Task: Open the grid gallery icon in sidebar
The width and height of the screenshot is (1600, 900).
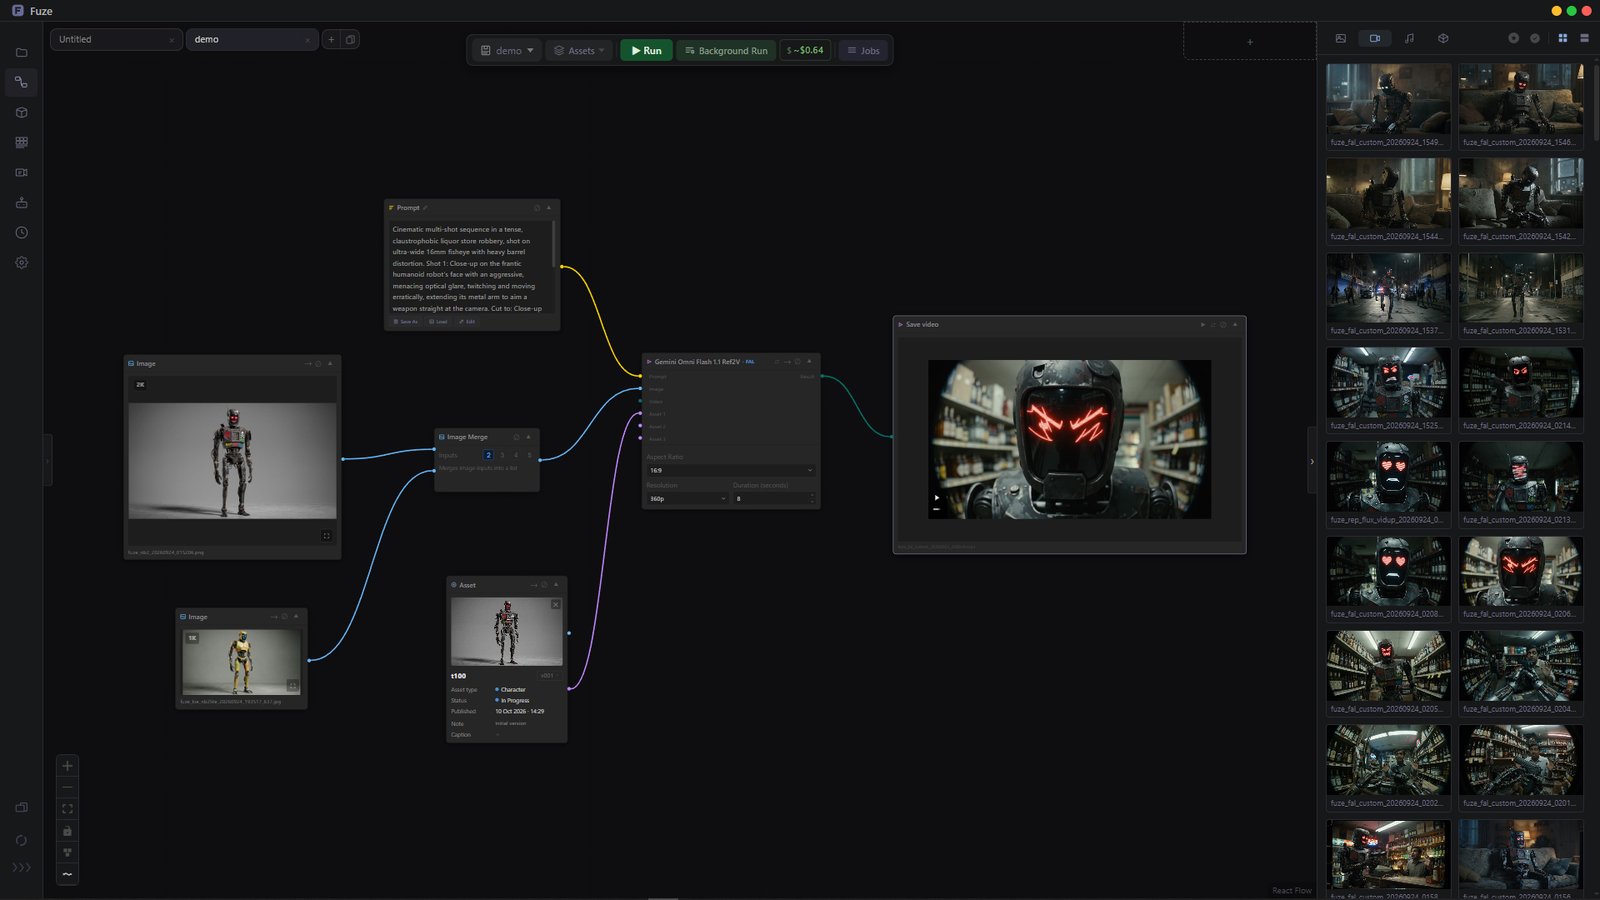Action: coord(21,142)
